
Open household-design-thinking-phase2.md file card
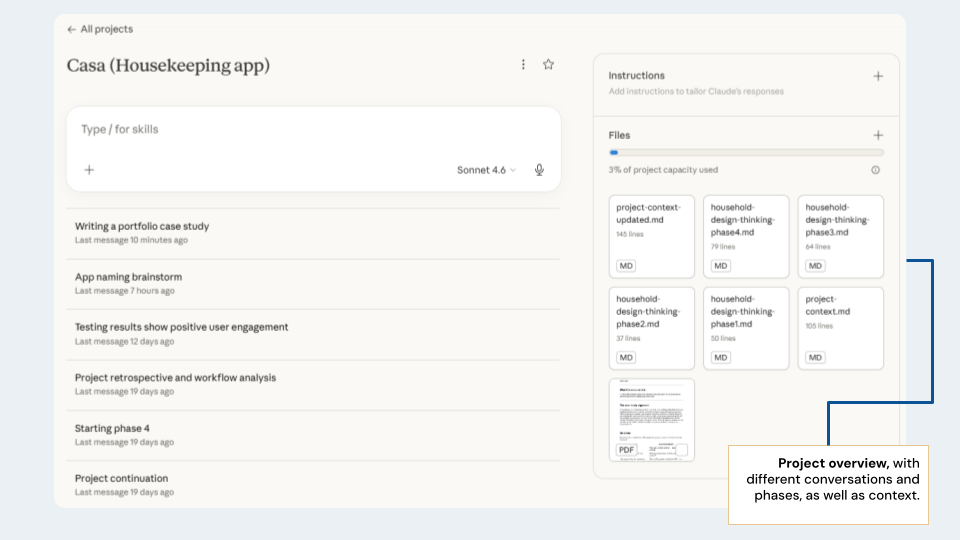(651, 328)
